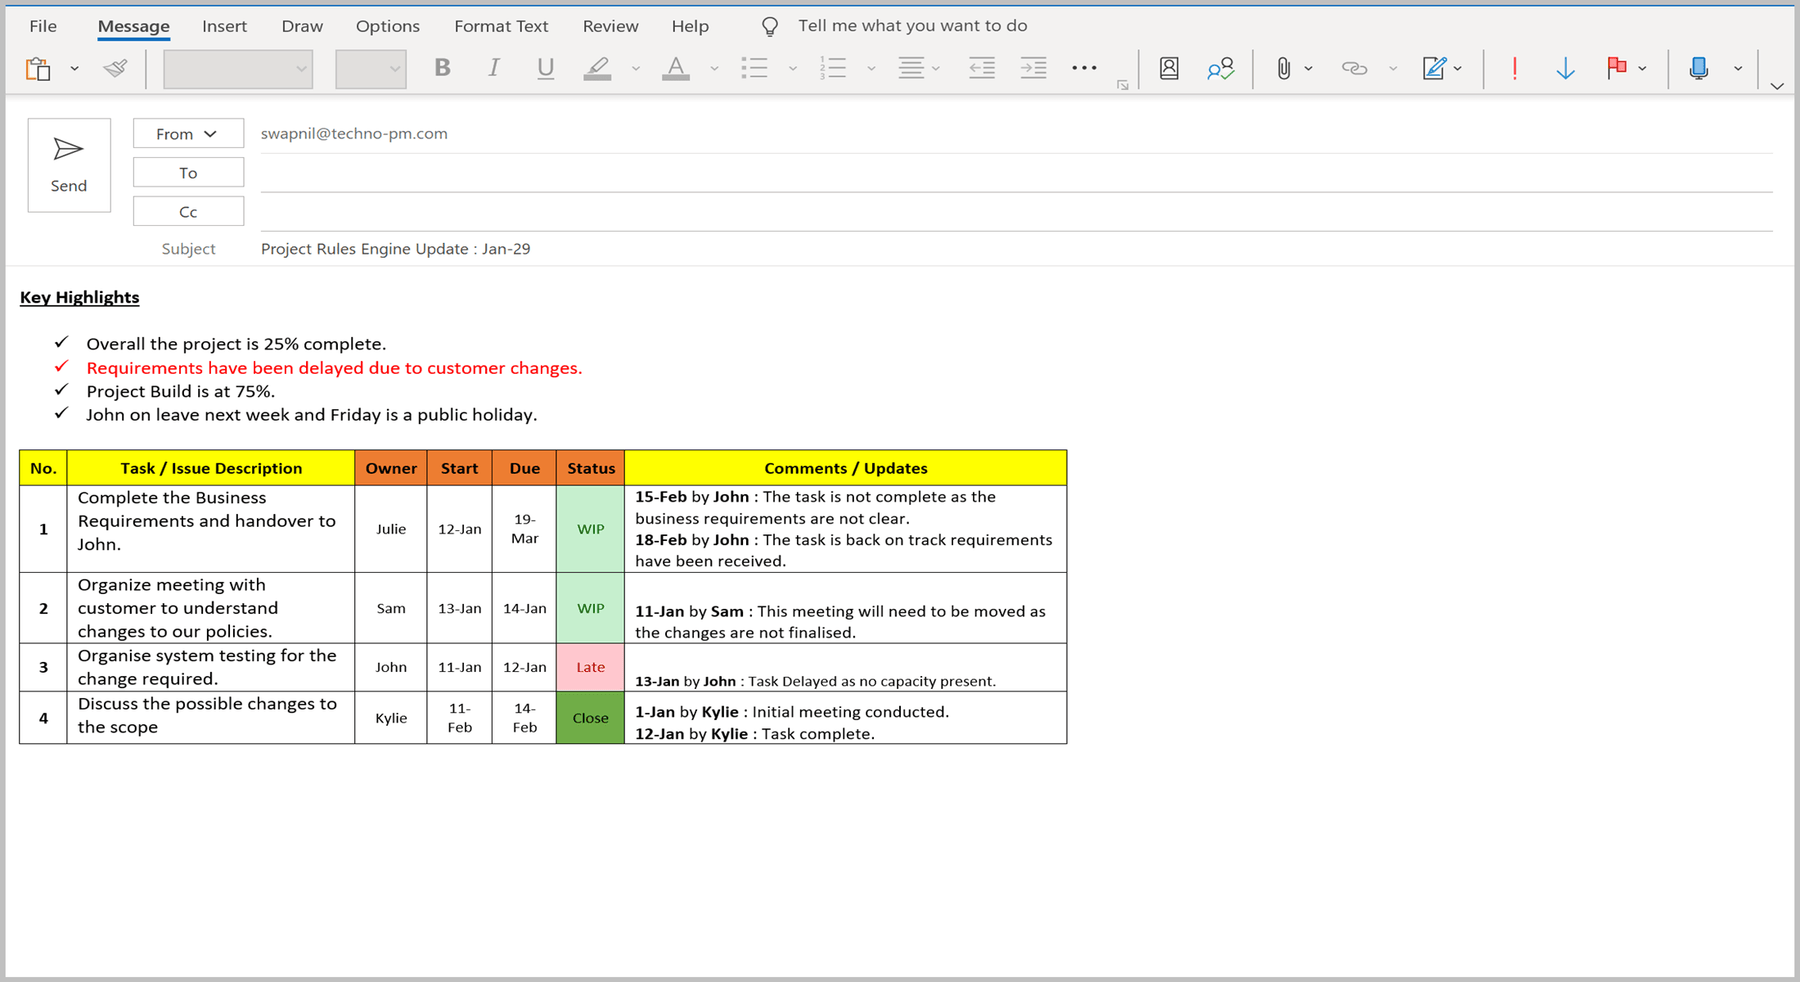Toggle bulleted list
Screen dimensions: 1800x982
pos(754,68)
